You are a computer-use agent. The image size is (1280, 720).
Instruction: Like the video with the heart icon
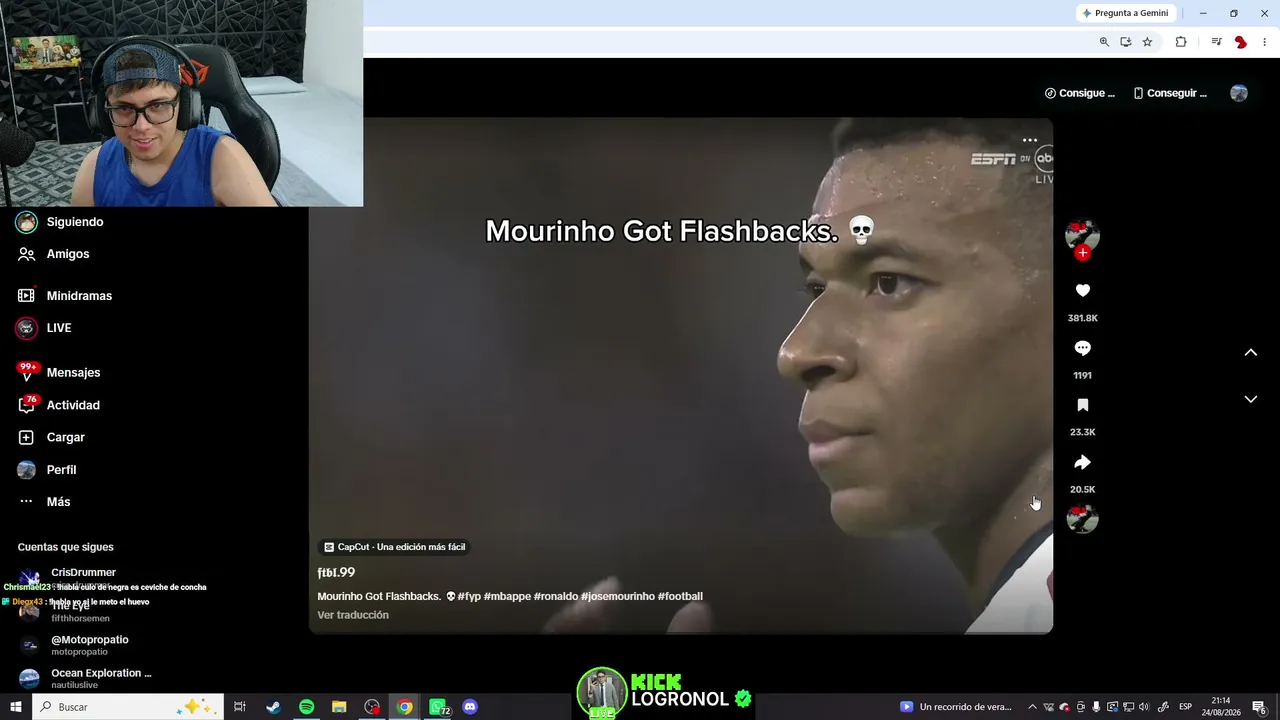coord(1082,290)
